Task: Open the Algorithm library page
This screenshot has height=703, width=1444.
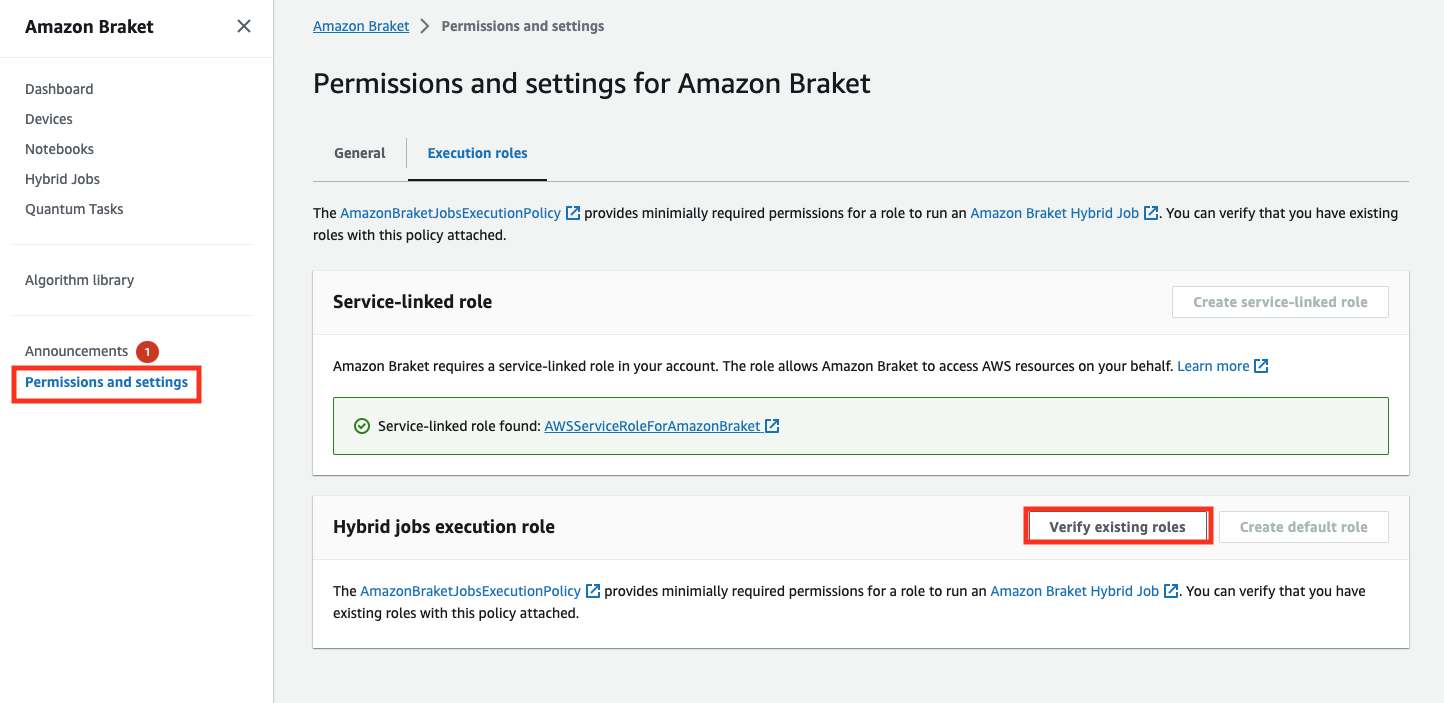Action: tap(80, 279)
